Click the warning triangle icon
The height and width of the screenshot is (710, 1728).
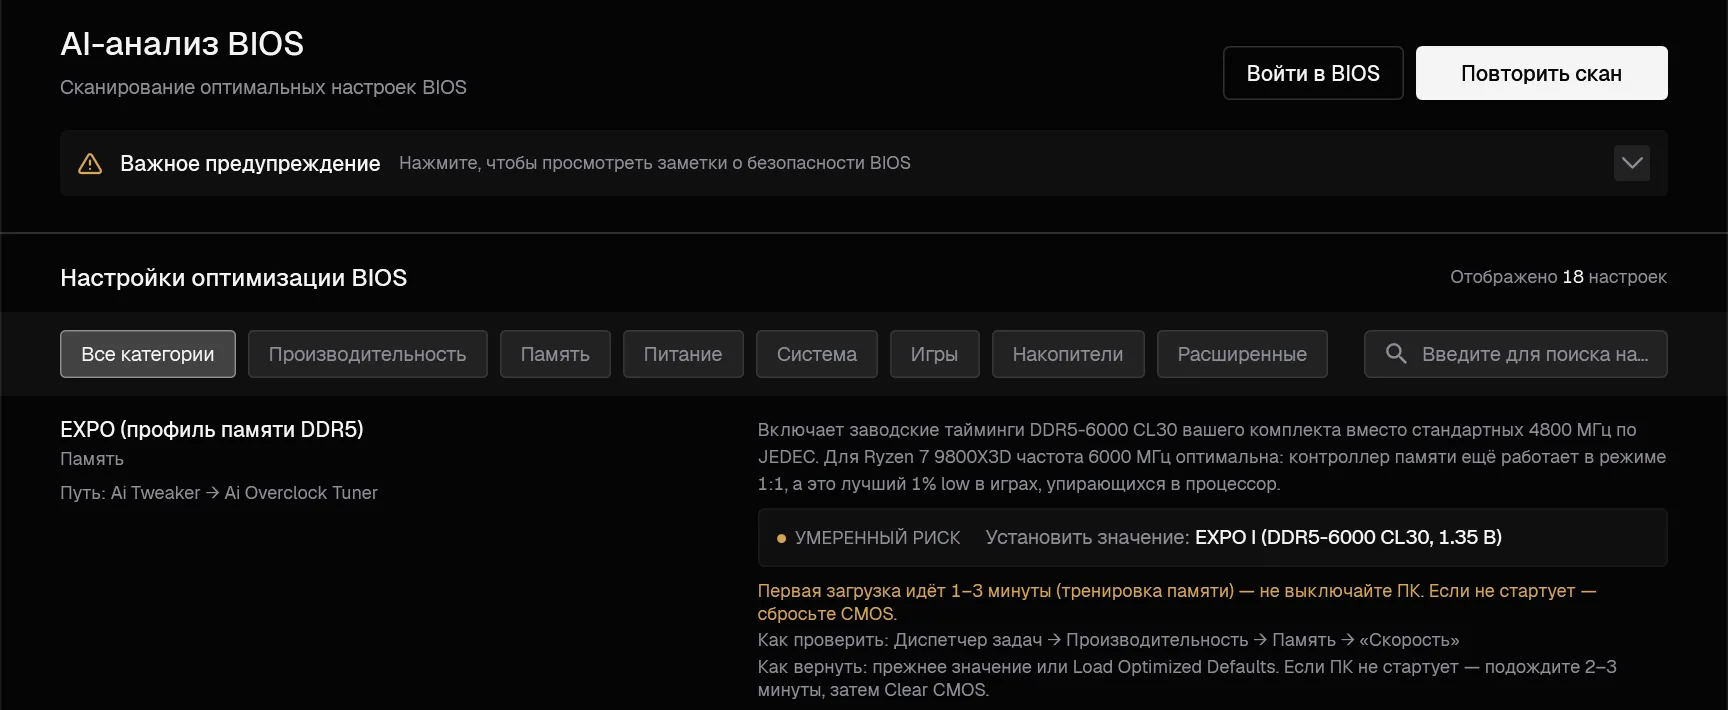pyautogui.click(x=90, y=163)
